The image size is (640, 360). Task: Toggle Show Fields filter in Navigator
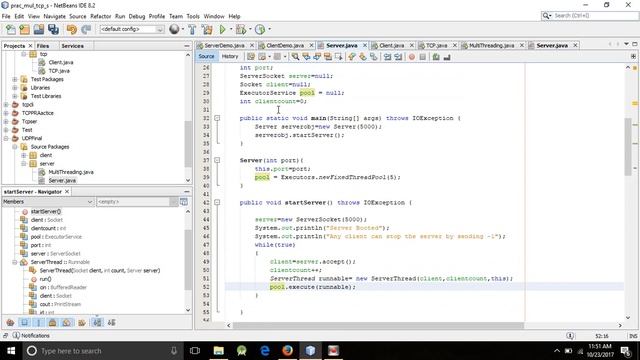[24, 322]
